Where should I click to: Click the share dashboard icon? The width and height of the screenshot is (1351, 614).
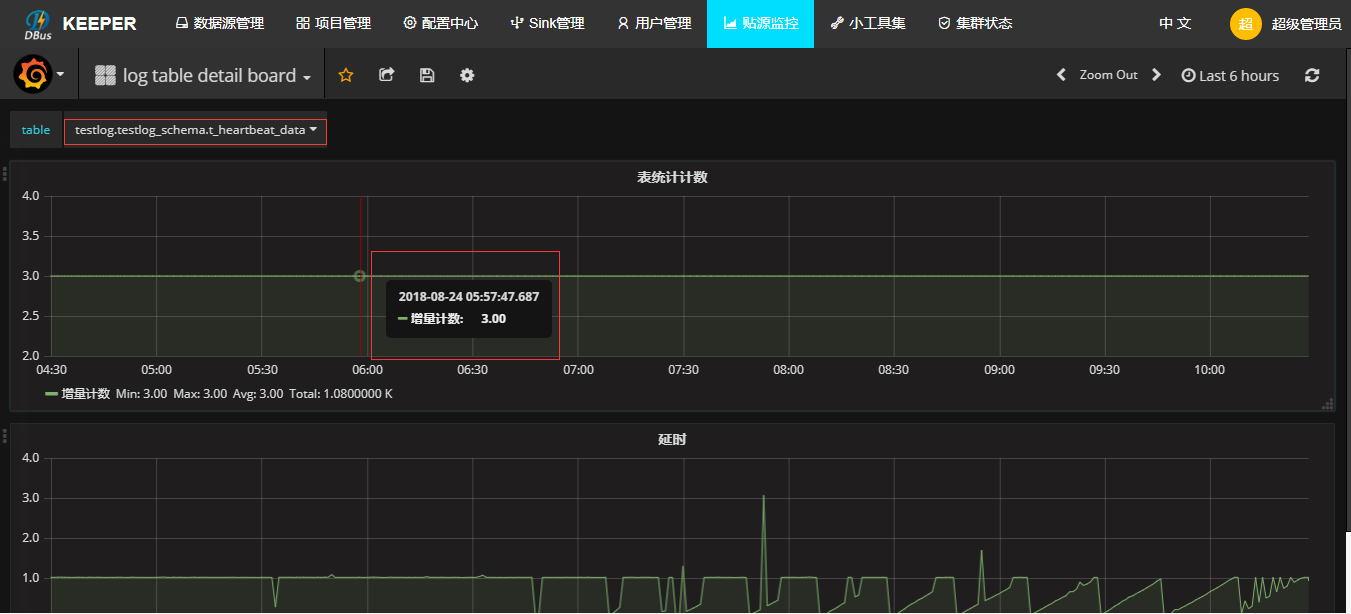click(x=386, y=75)
